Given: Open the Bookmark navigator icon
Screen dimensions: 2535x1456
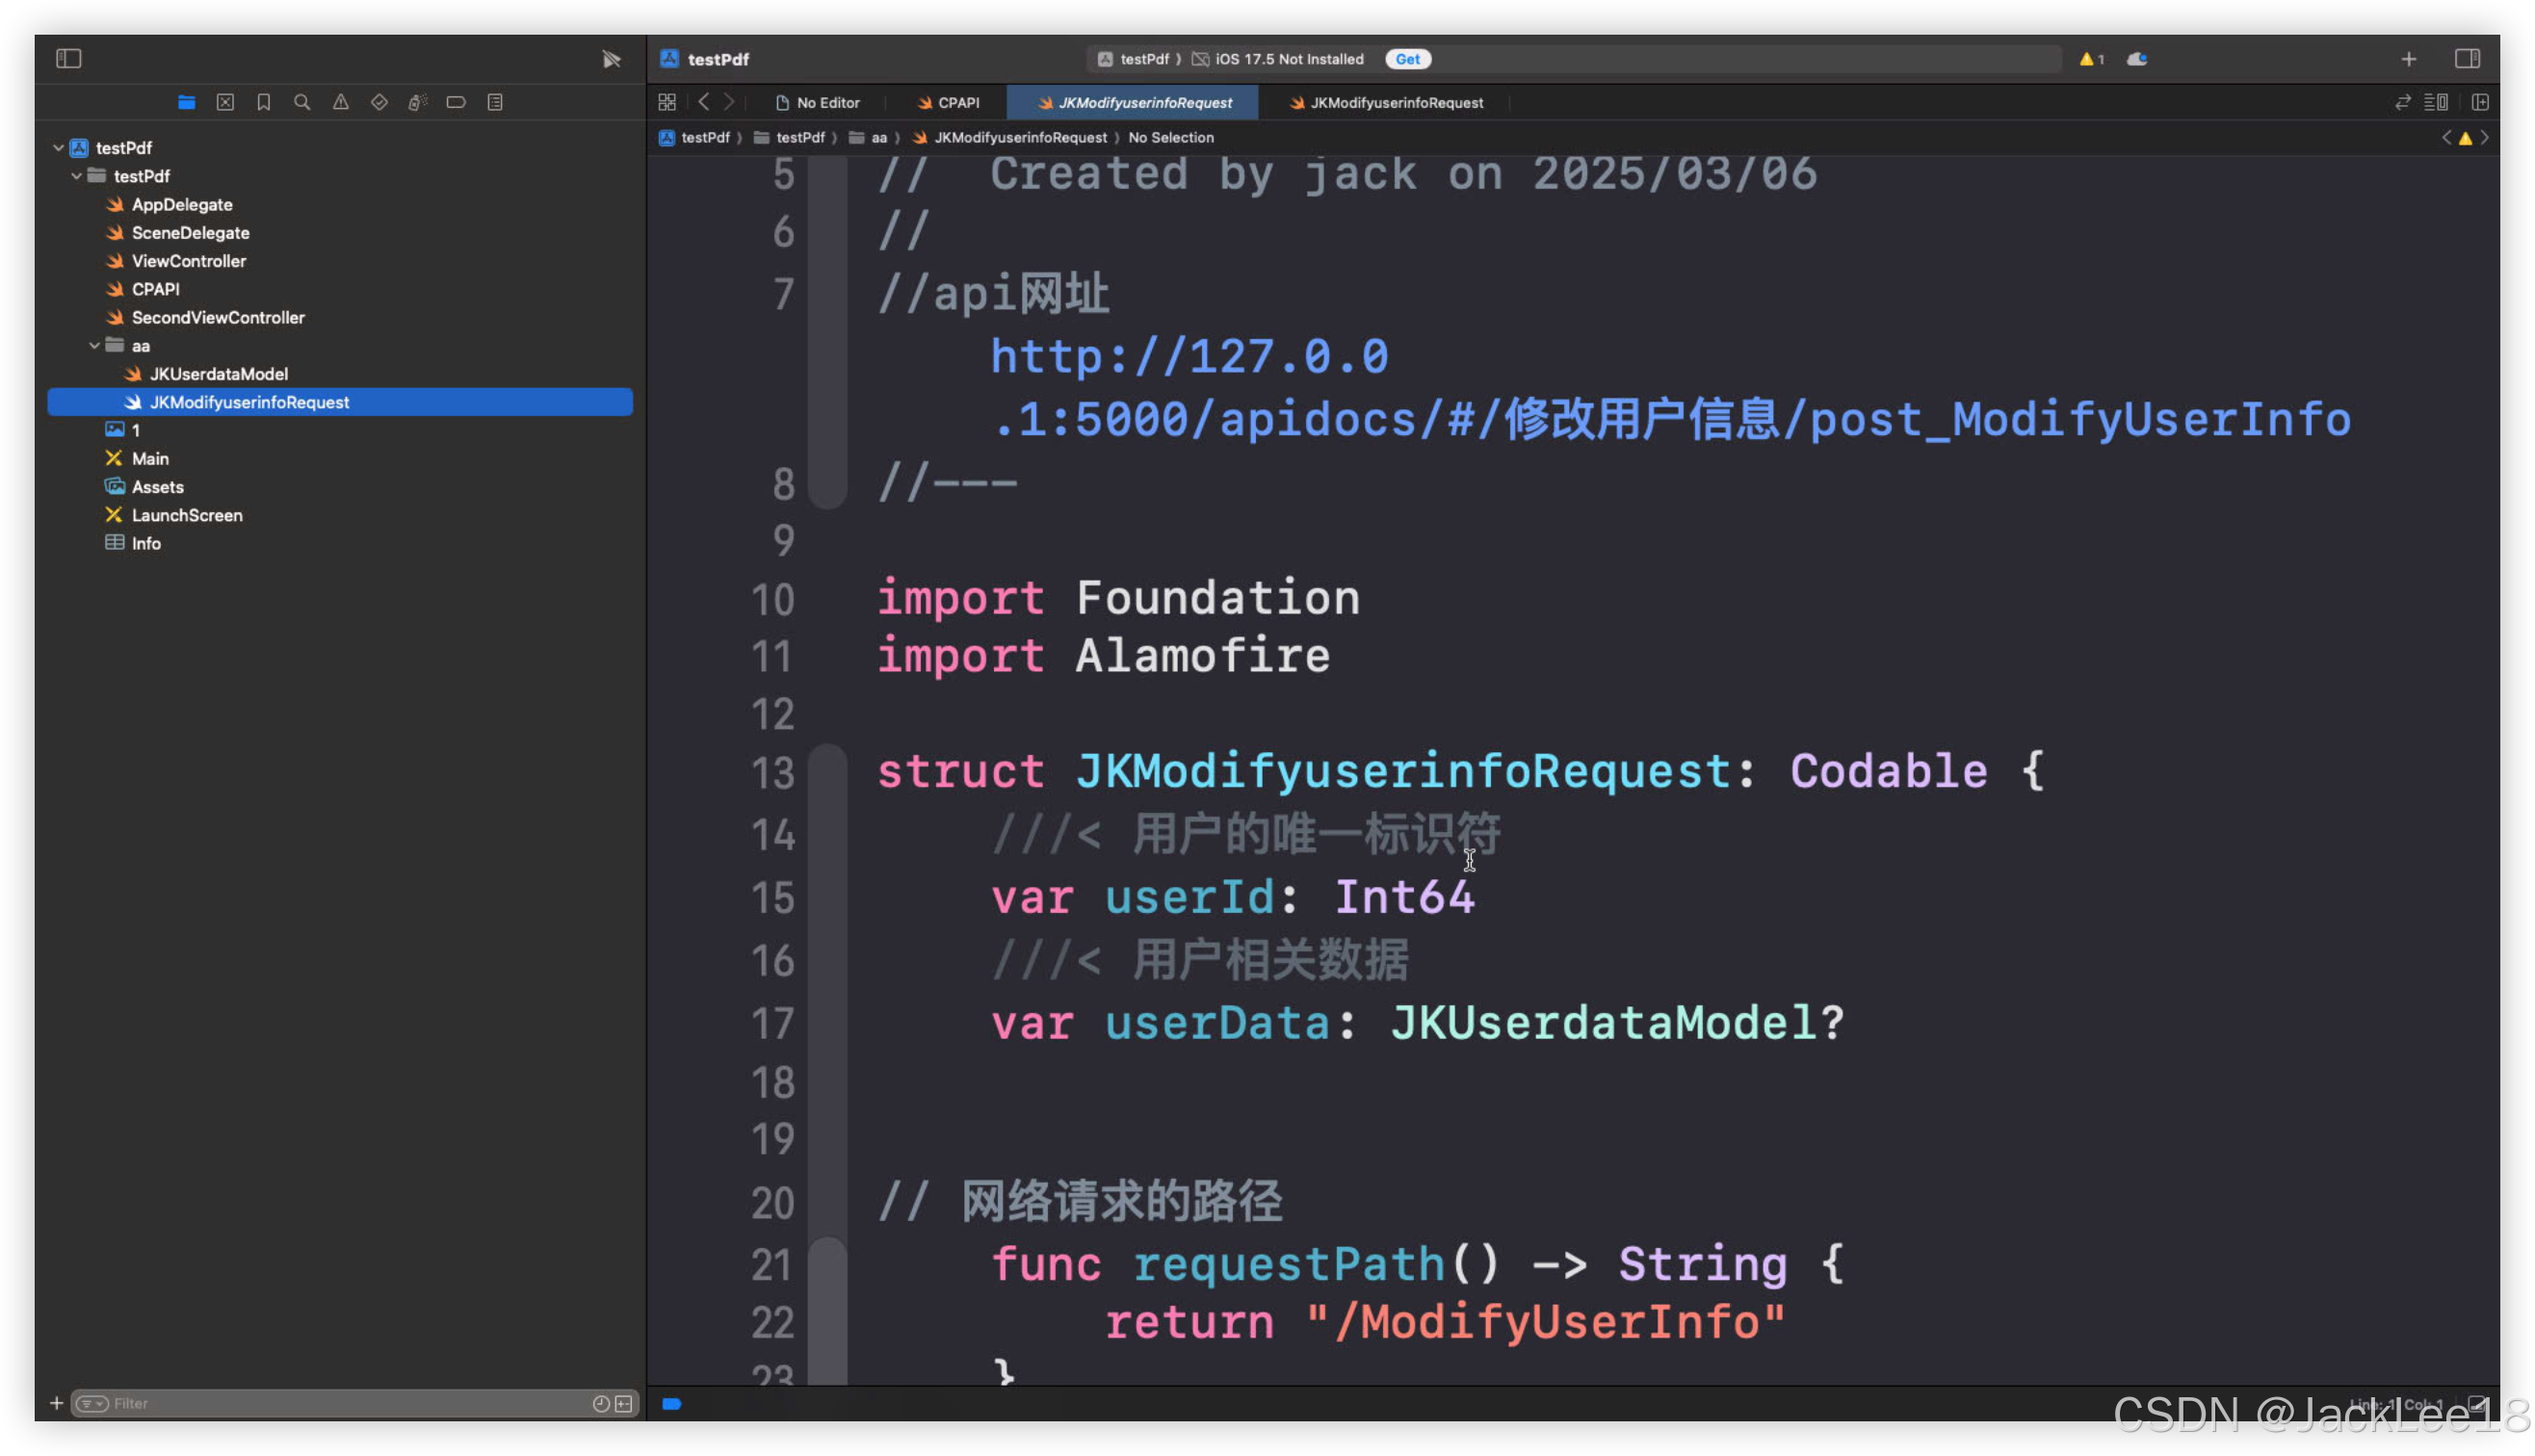Looking at the screenshot, I should point(264,102).
